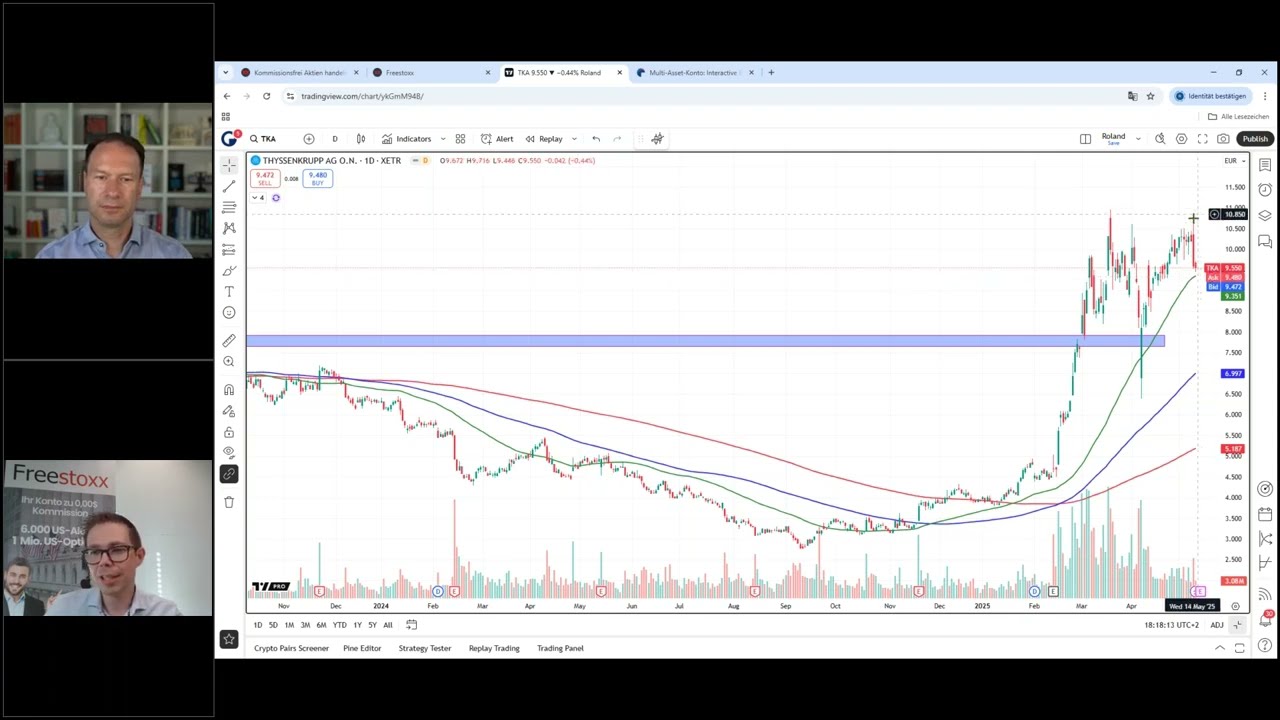Open the Roland layout dropdown arrow

1138,139
